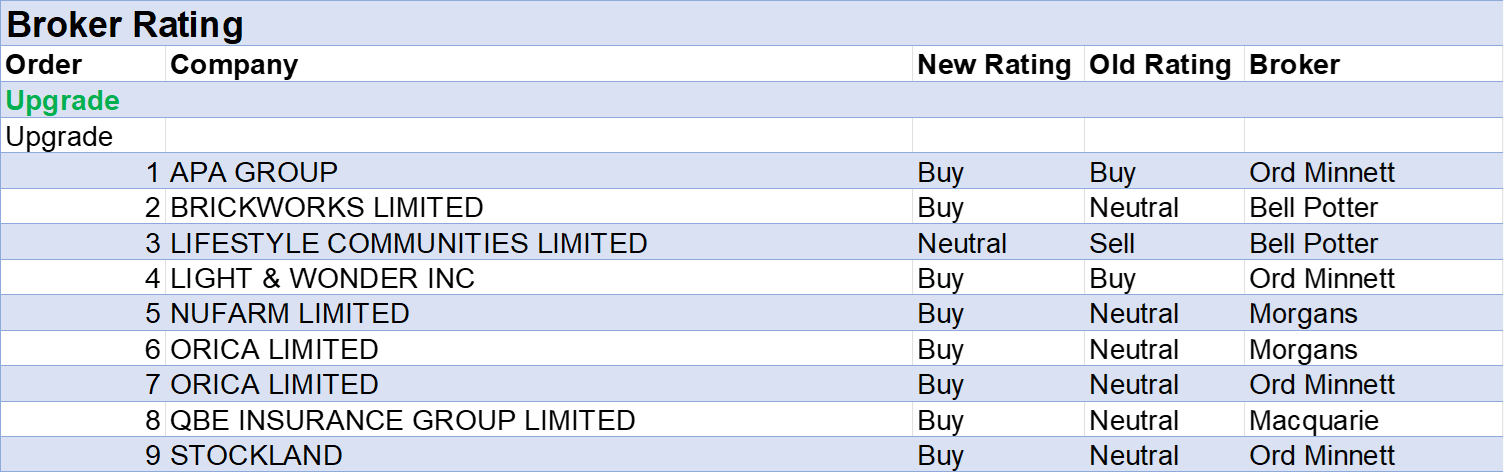
Task: Click the ORICA LIMITED cell
Action: point(274,384)
